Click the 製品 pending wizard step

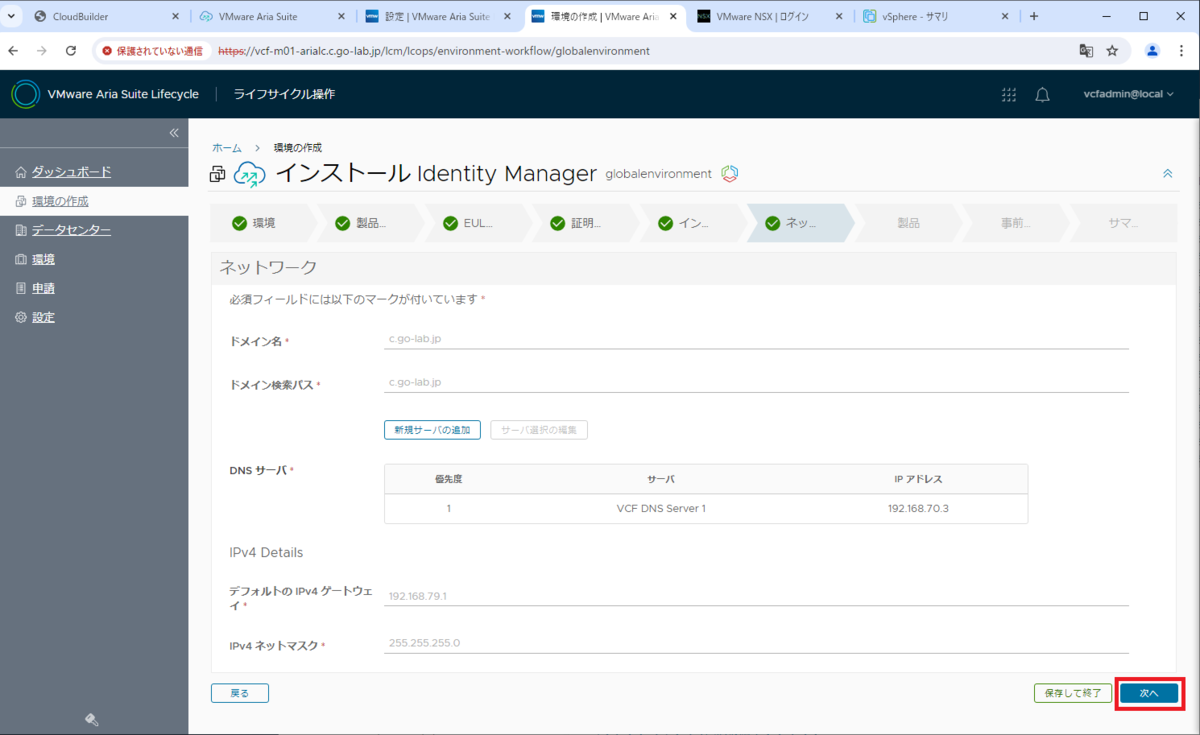(908, 224)
